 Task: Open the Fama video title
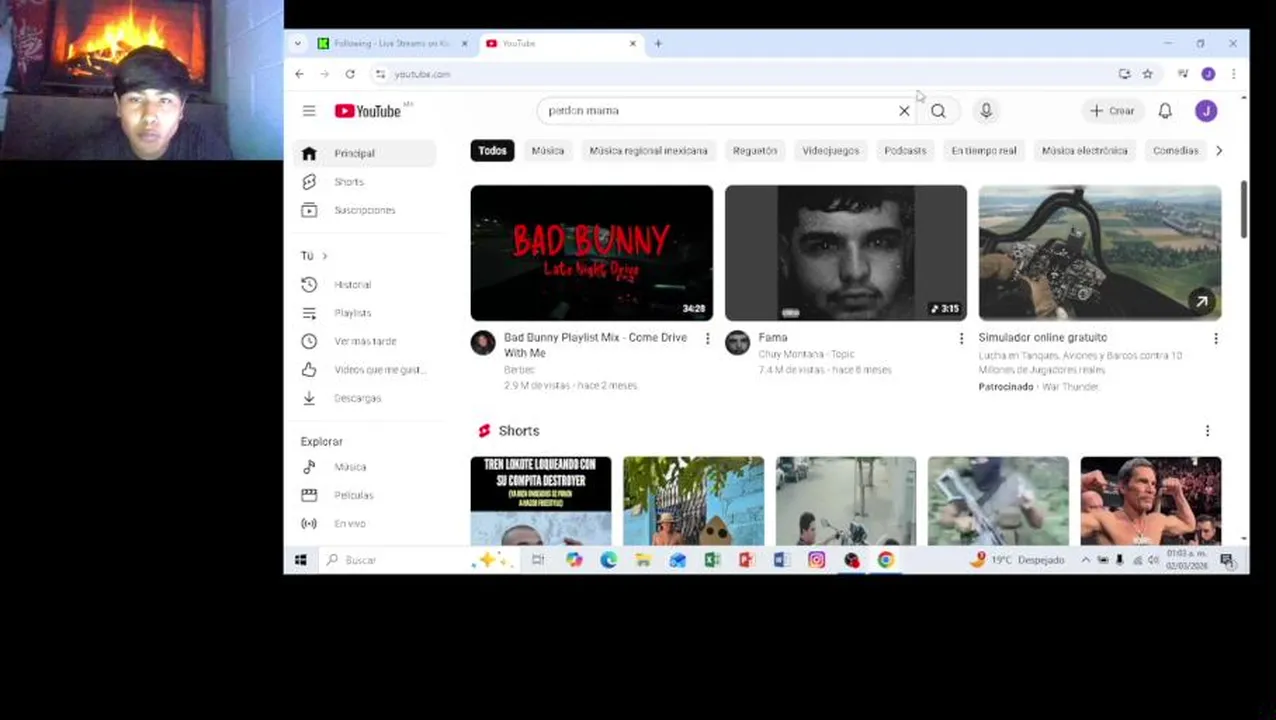coord(773,338)
